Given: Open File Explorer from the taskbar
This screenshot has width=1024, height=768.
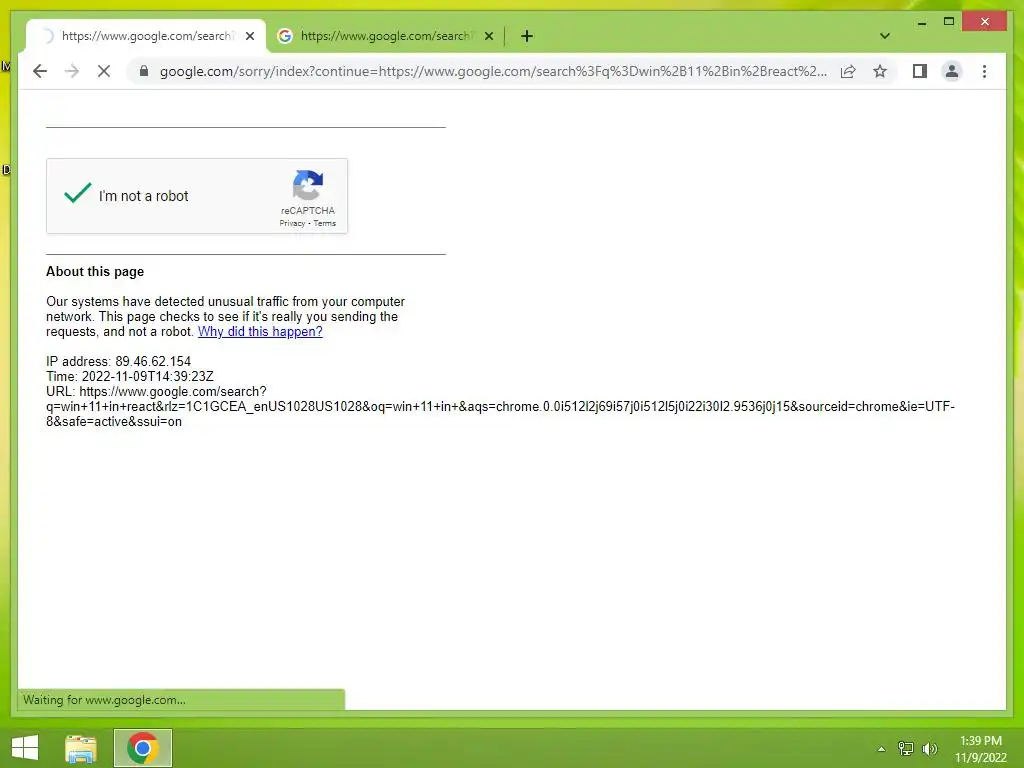Looking at the screenshot, I should pyautogui.click(x=80, y=748).
